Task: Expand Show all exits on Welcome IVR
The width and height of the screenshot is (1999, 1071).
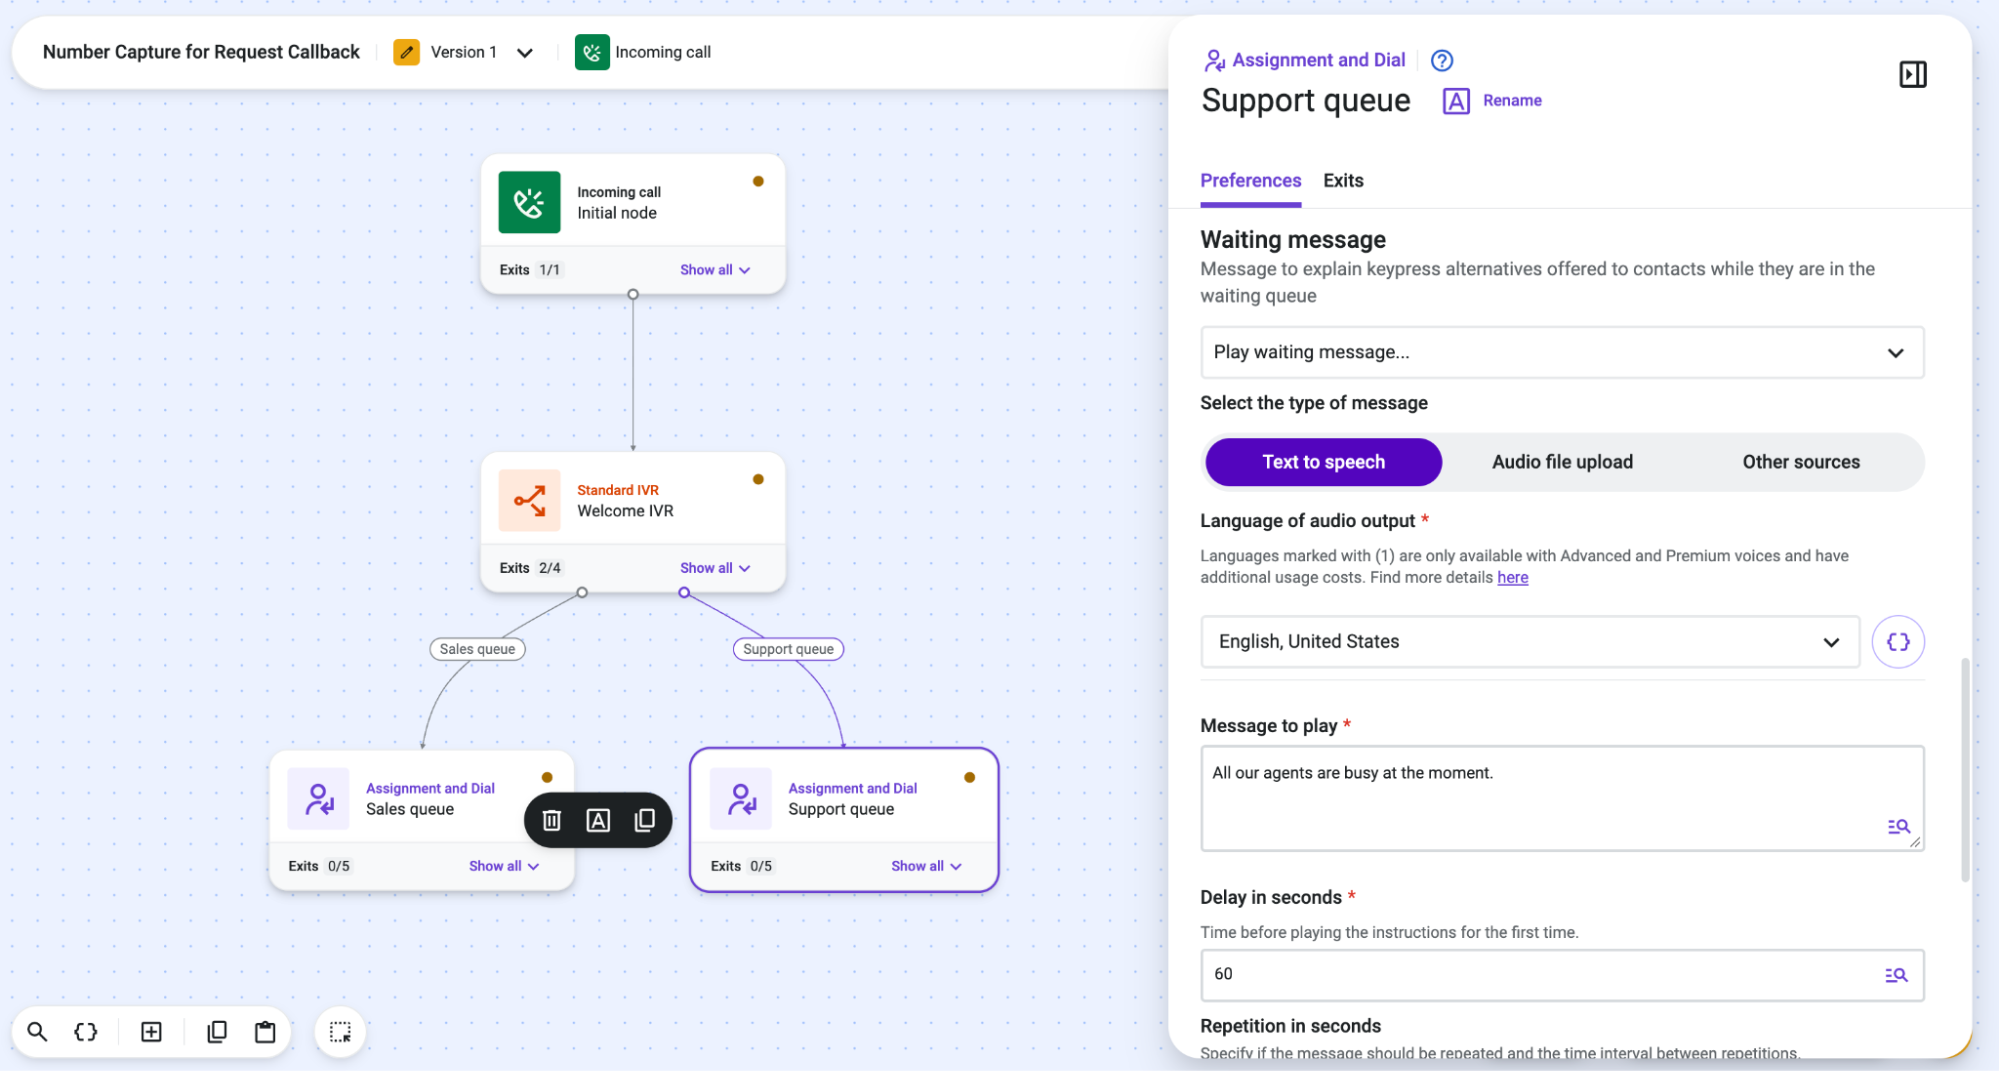Action: (x=715, y=568)
